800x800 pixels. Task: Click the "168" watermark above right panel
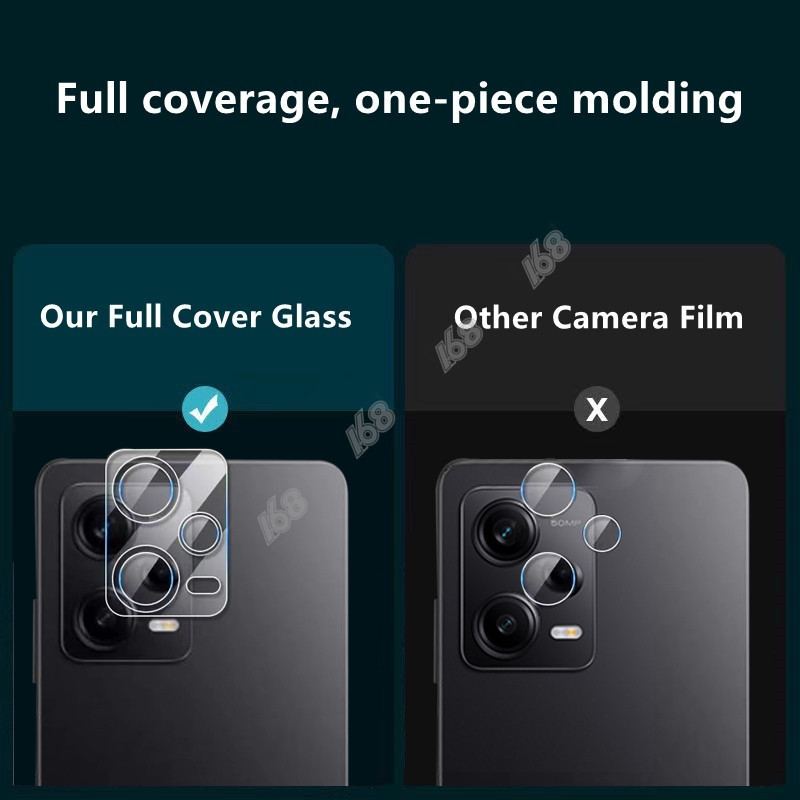click(546, 257)
